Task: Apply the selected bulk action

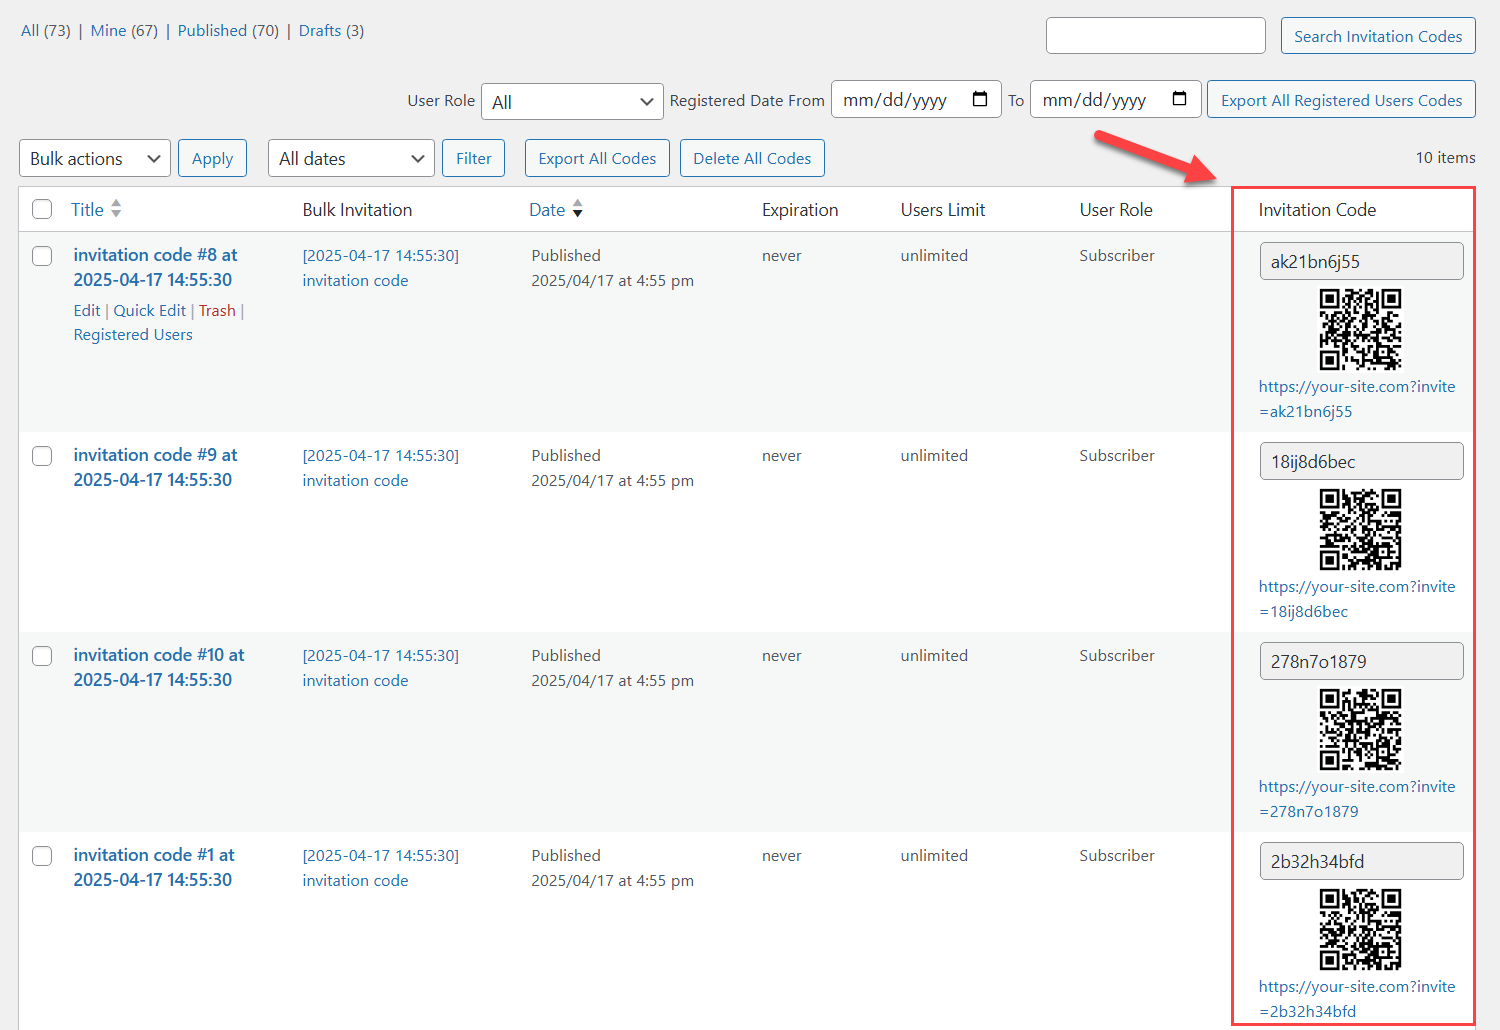Action: [x=212, y=158]
